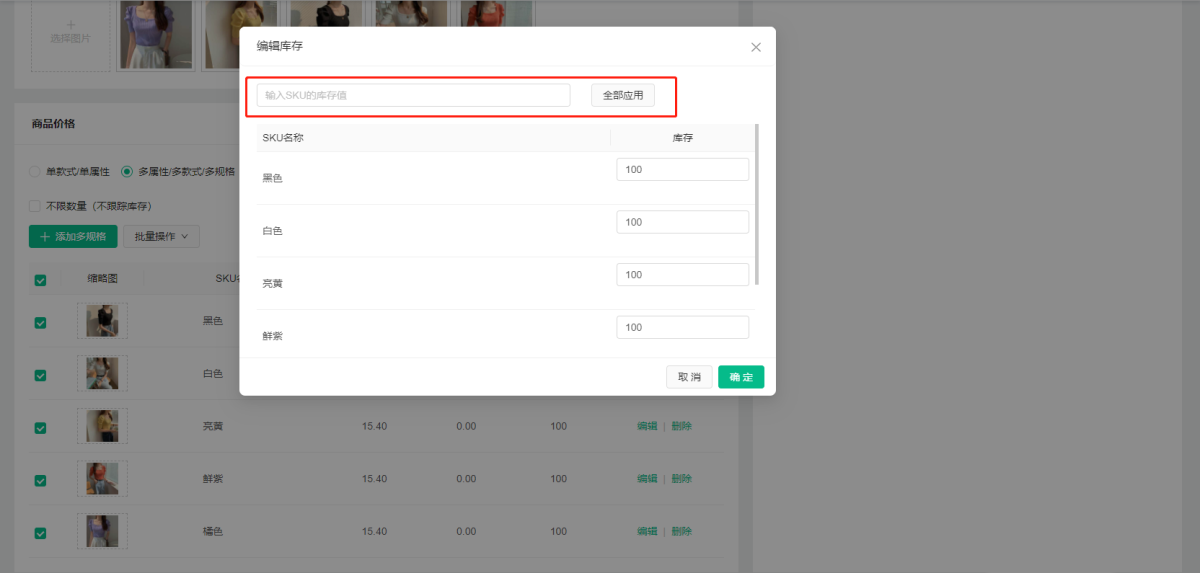Close the 编辑库存 dialog with X icon
The height and width of the screenshot is (573, 1200).
pos(756,47)
